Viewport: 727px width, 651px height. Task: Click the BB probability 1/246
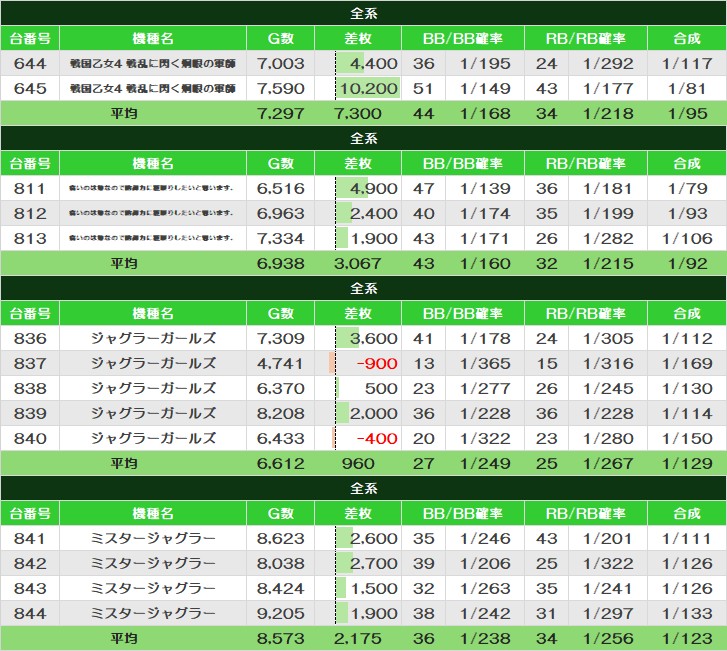tap(485, 539)
